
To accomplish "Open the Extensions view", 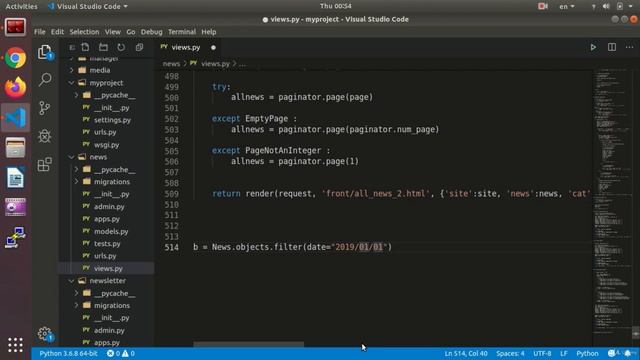I will 44,164.
